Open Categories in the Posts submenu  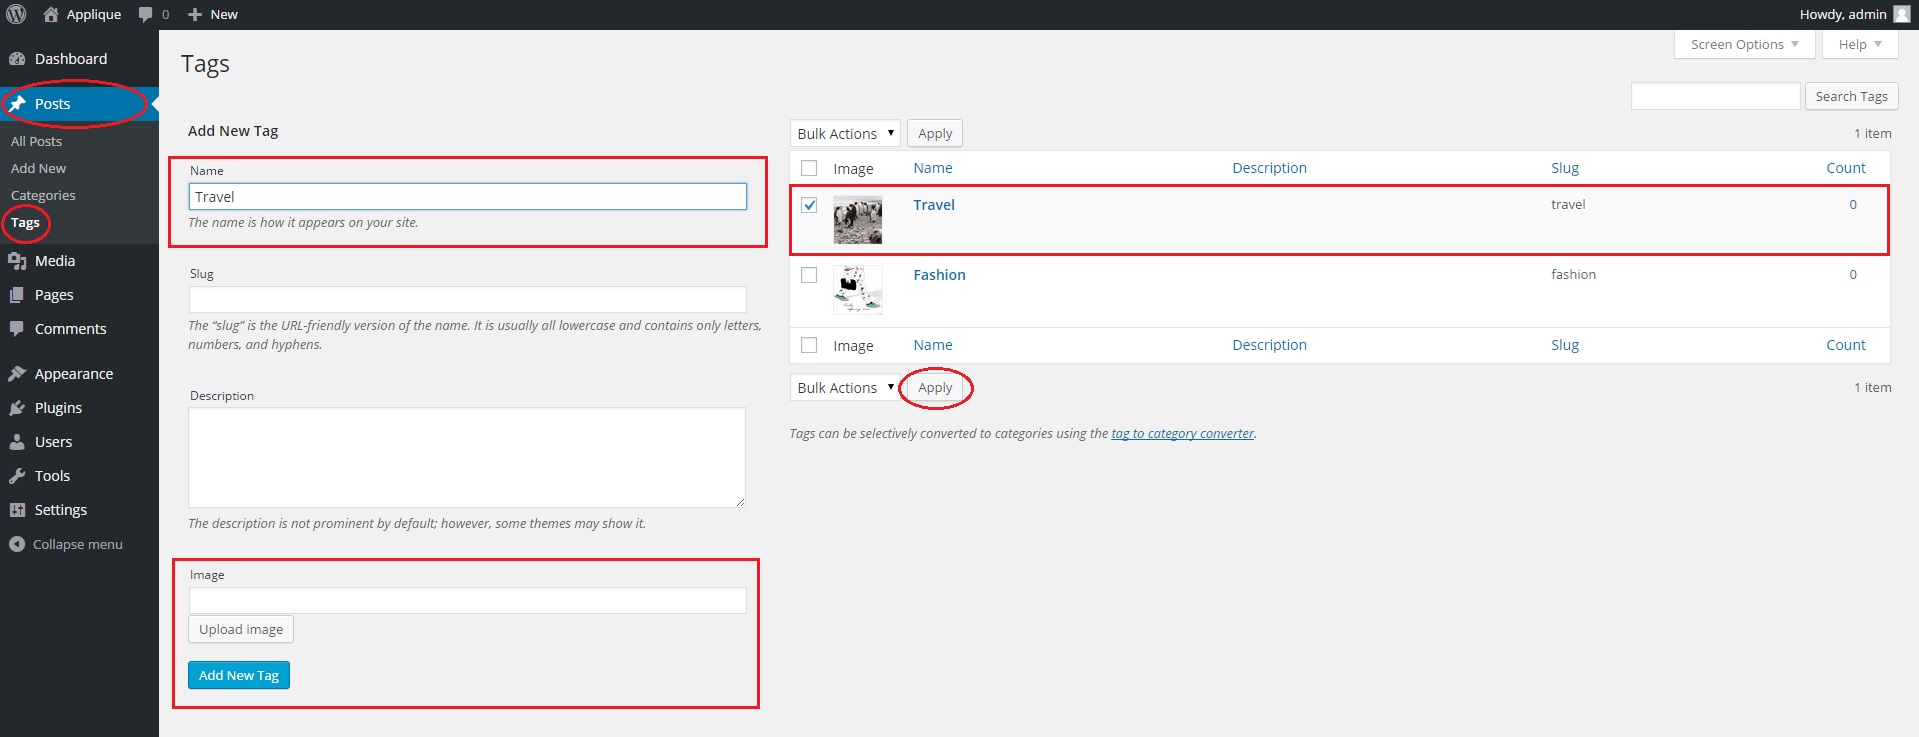click(43, 196)
